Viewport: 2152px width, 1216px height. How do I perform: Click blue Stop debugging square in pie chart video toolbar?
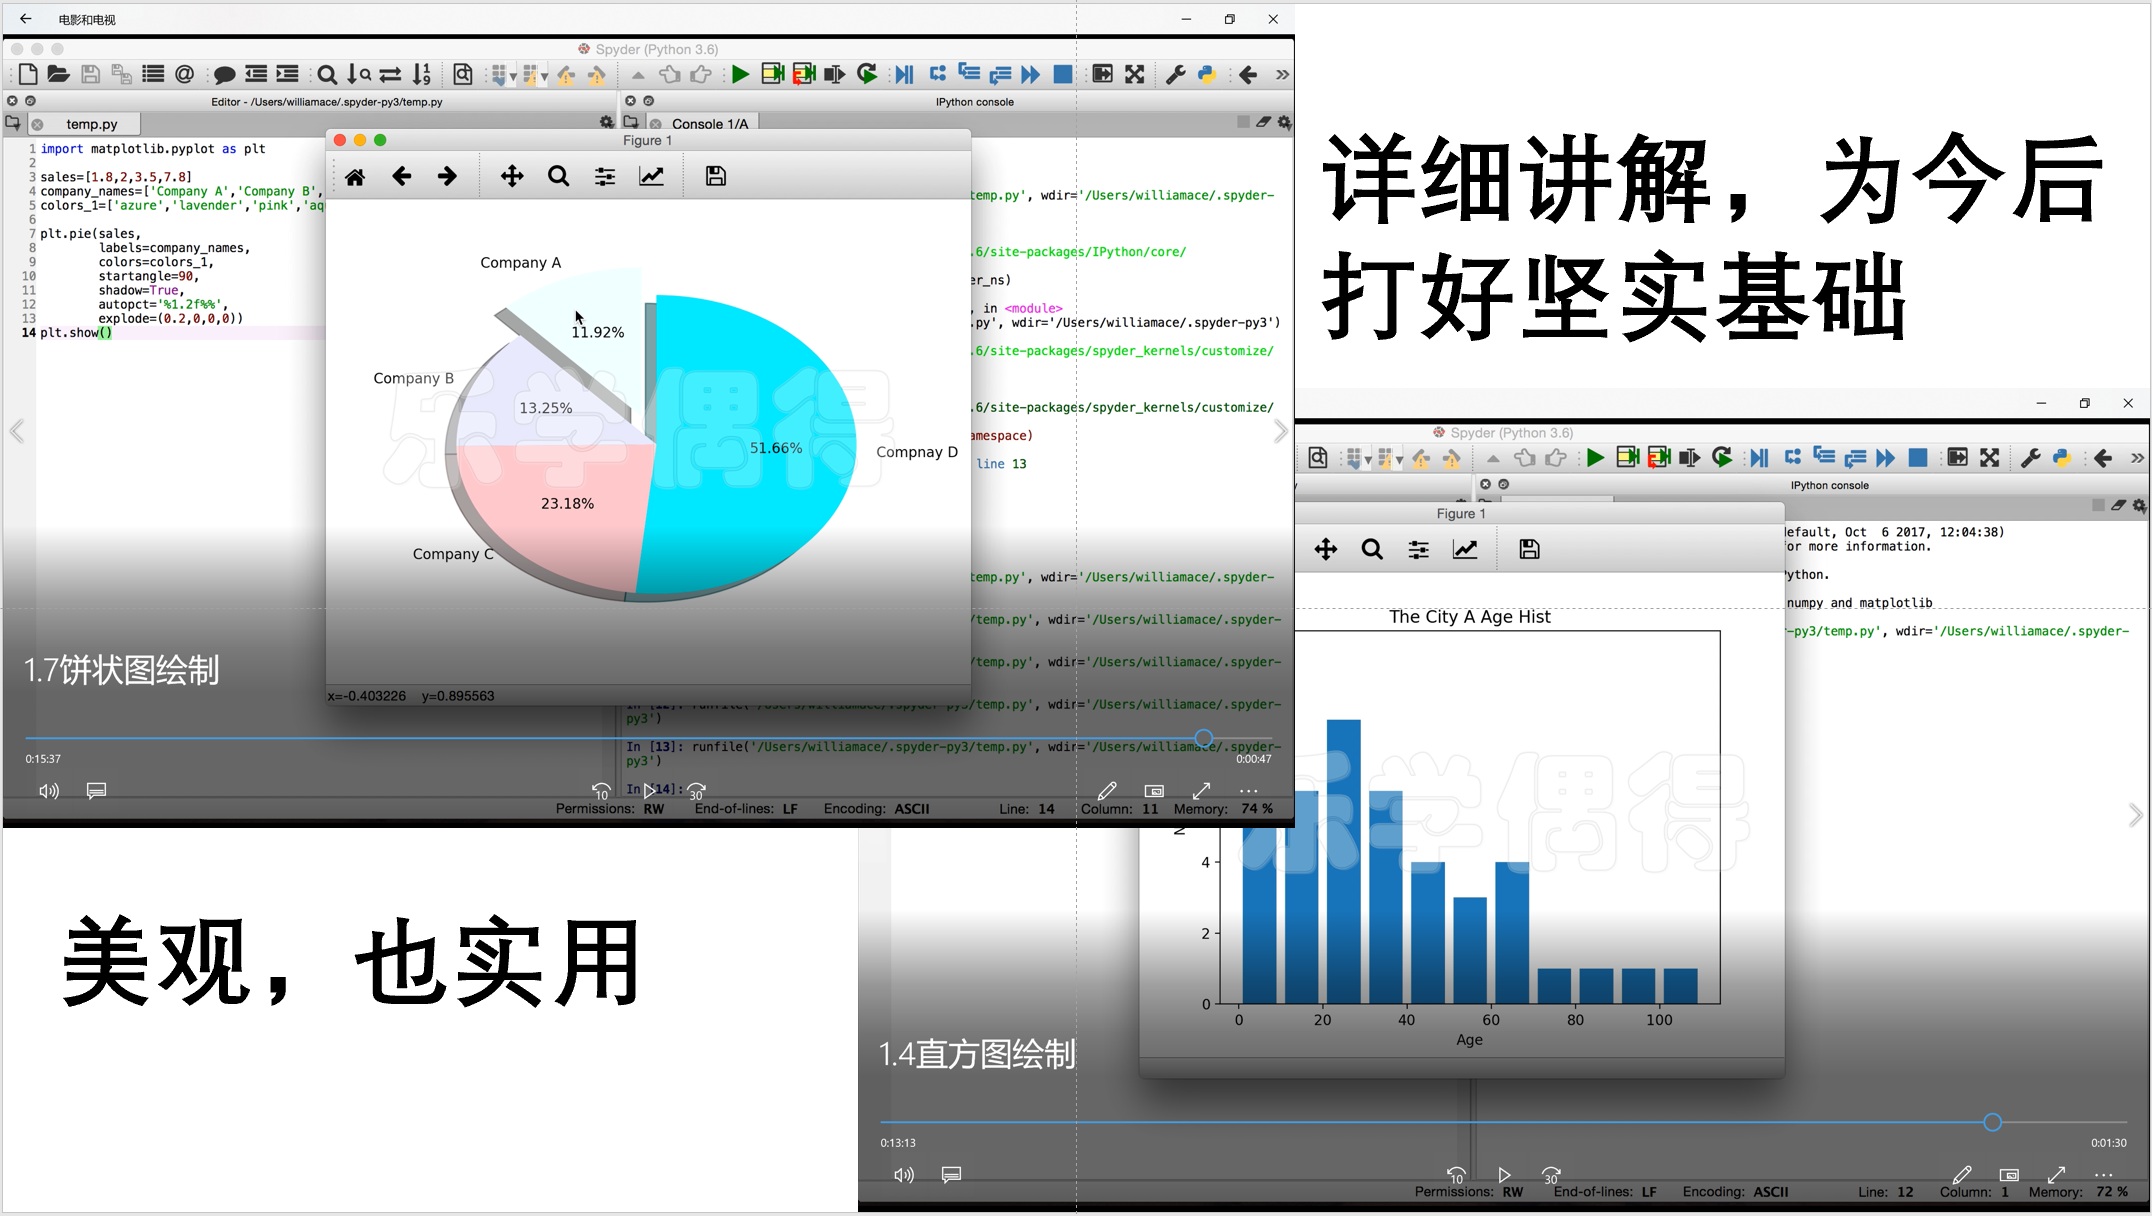[1063, 74]
